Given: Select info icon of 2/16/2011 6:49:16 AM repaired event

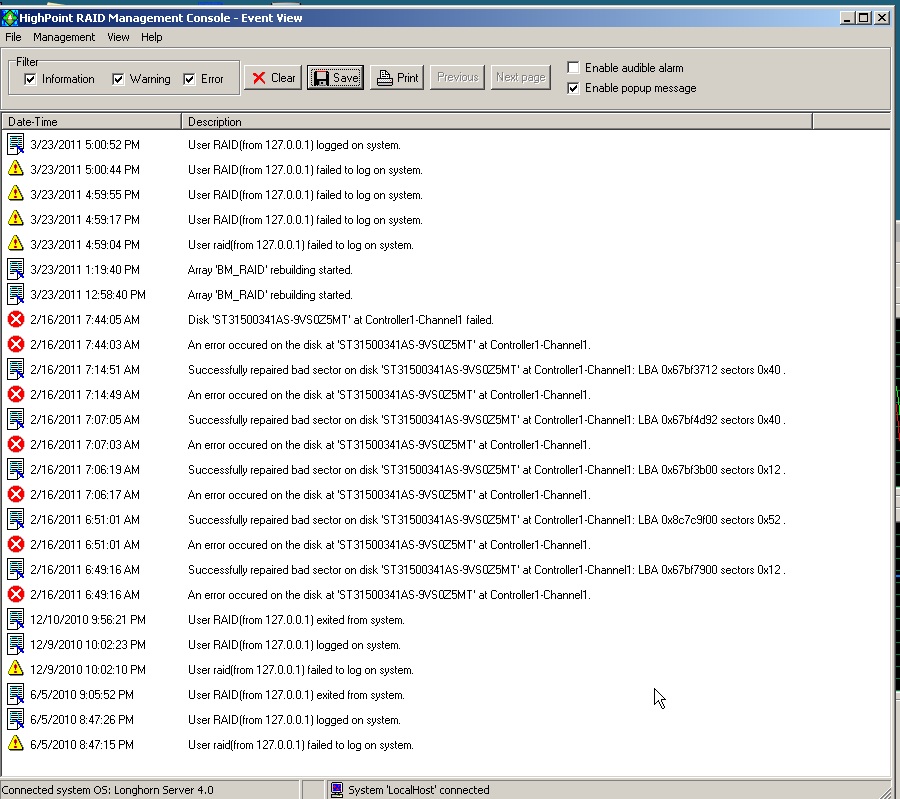Looking at the screenshot, I should coord(15,569).
